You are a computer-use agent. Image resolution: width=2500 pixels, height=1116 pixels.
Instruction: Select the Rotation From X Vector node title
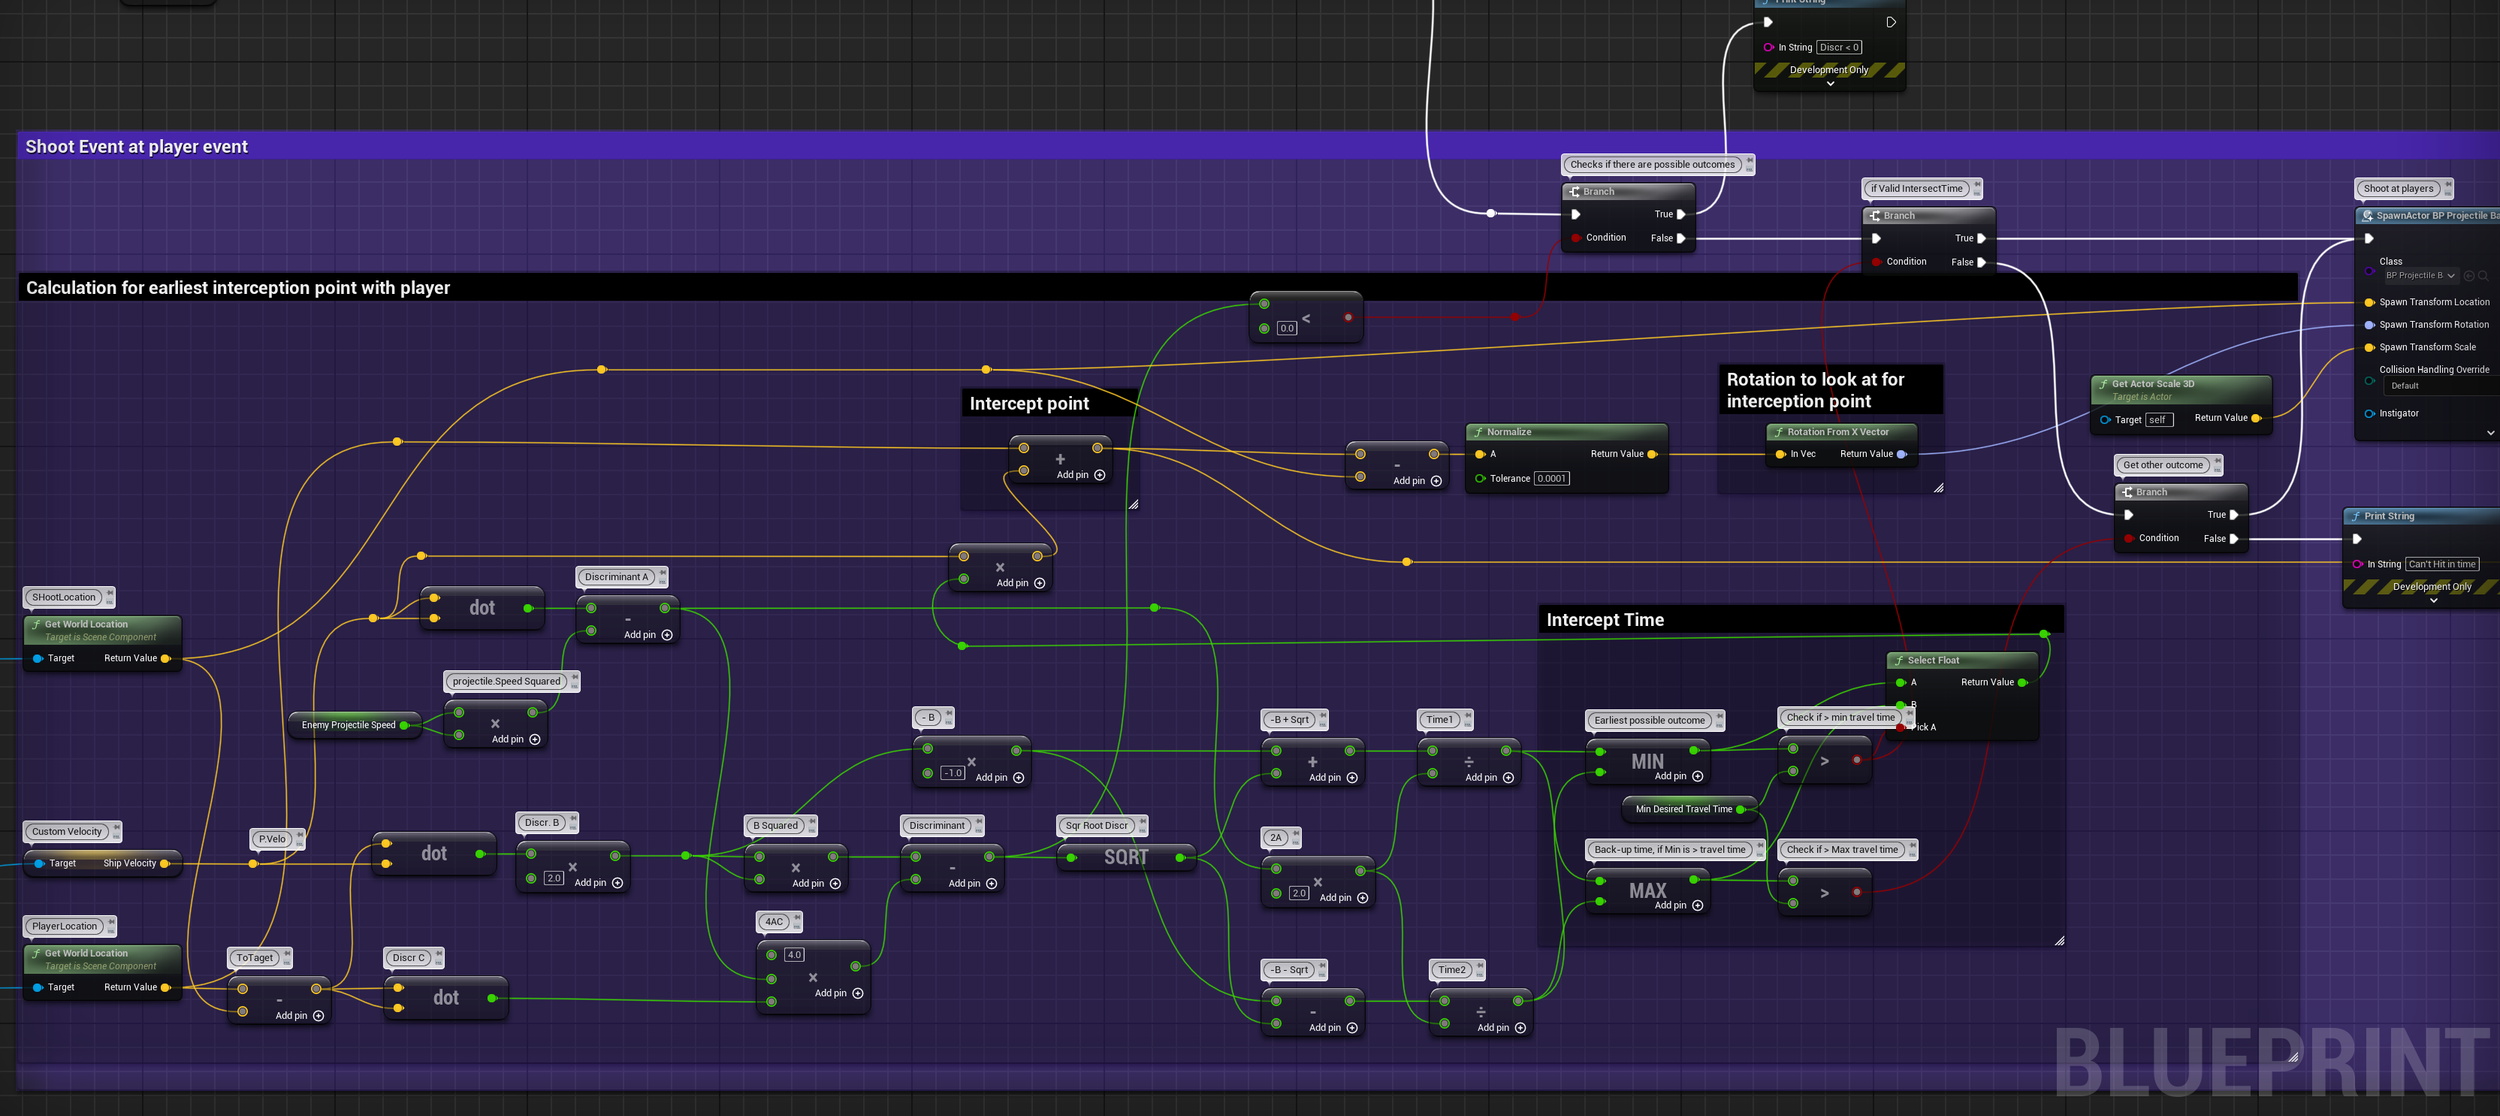[1838, 432]
